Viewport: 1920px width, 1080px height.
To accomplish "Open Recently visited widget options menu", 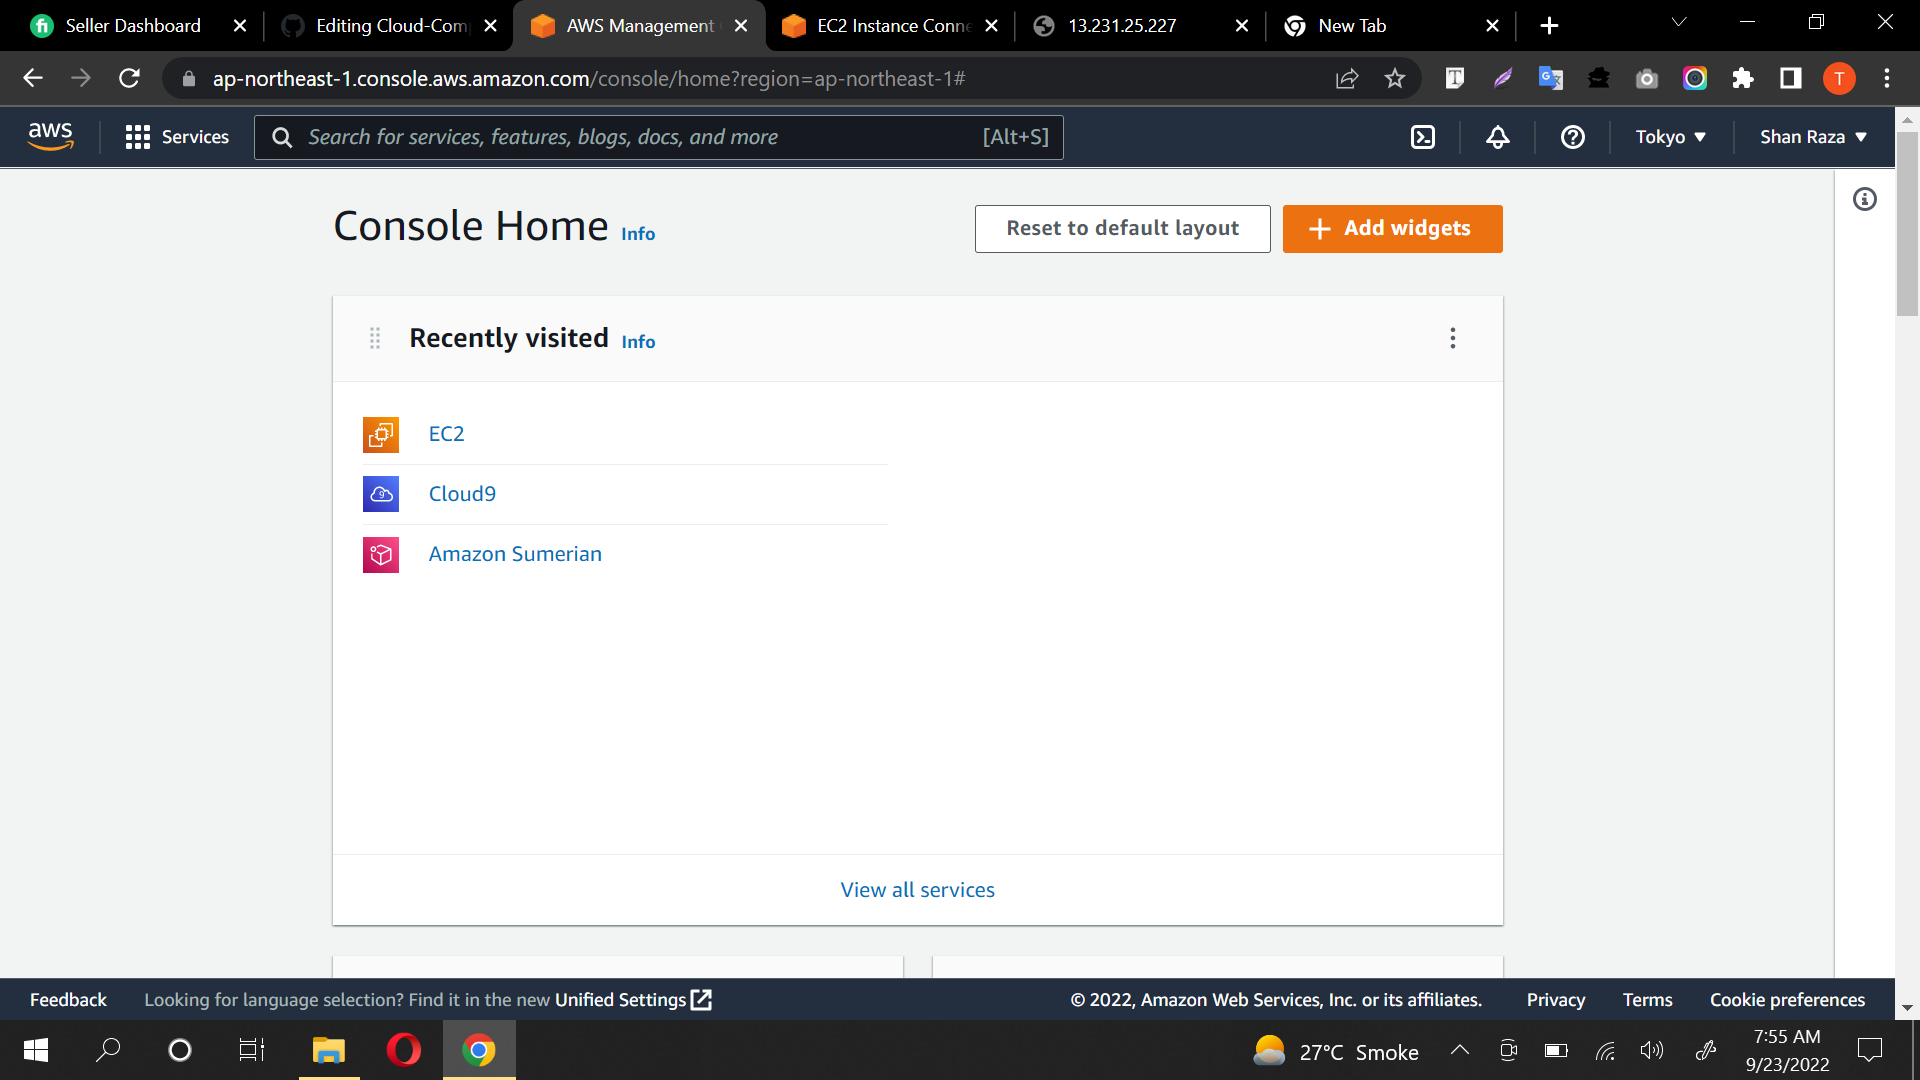I will coord(1452,338).
